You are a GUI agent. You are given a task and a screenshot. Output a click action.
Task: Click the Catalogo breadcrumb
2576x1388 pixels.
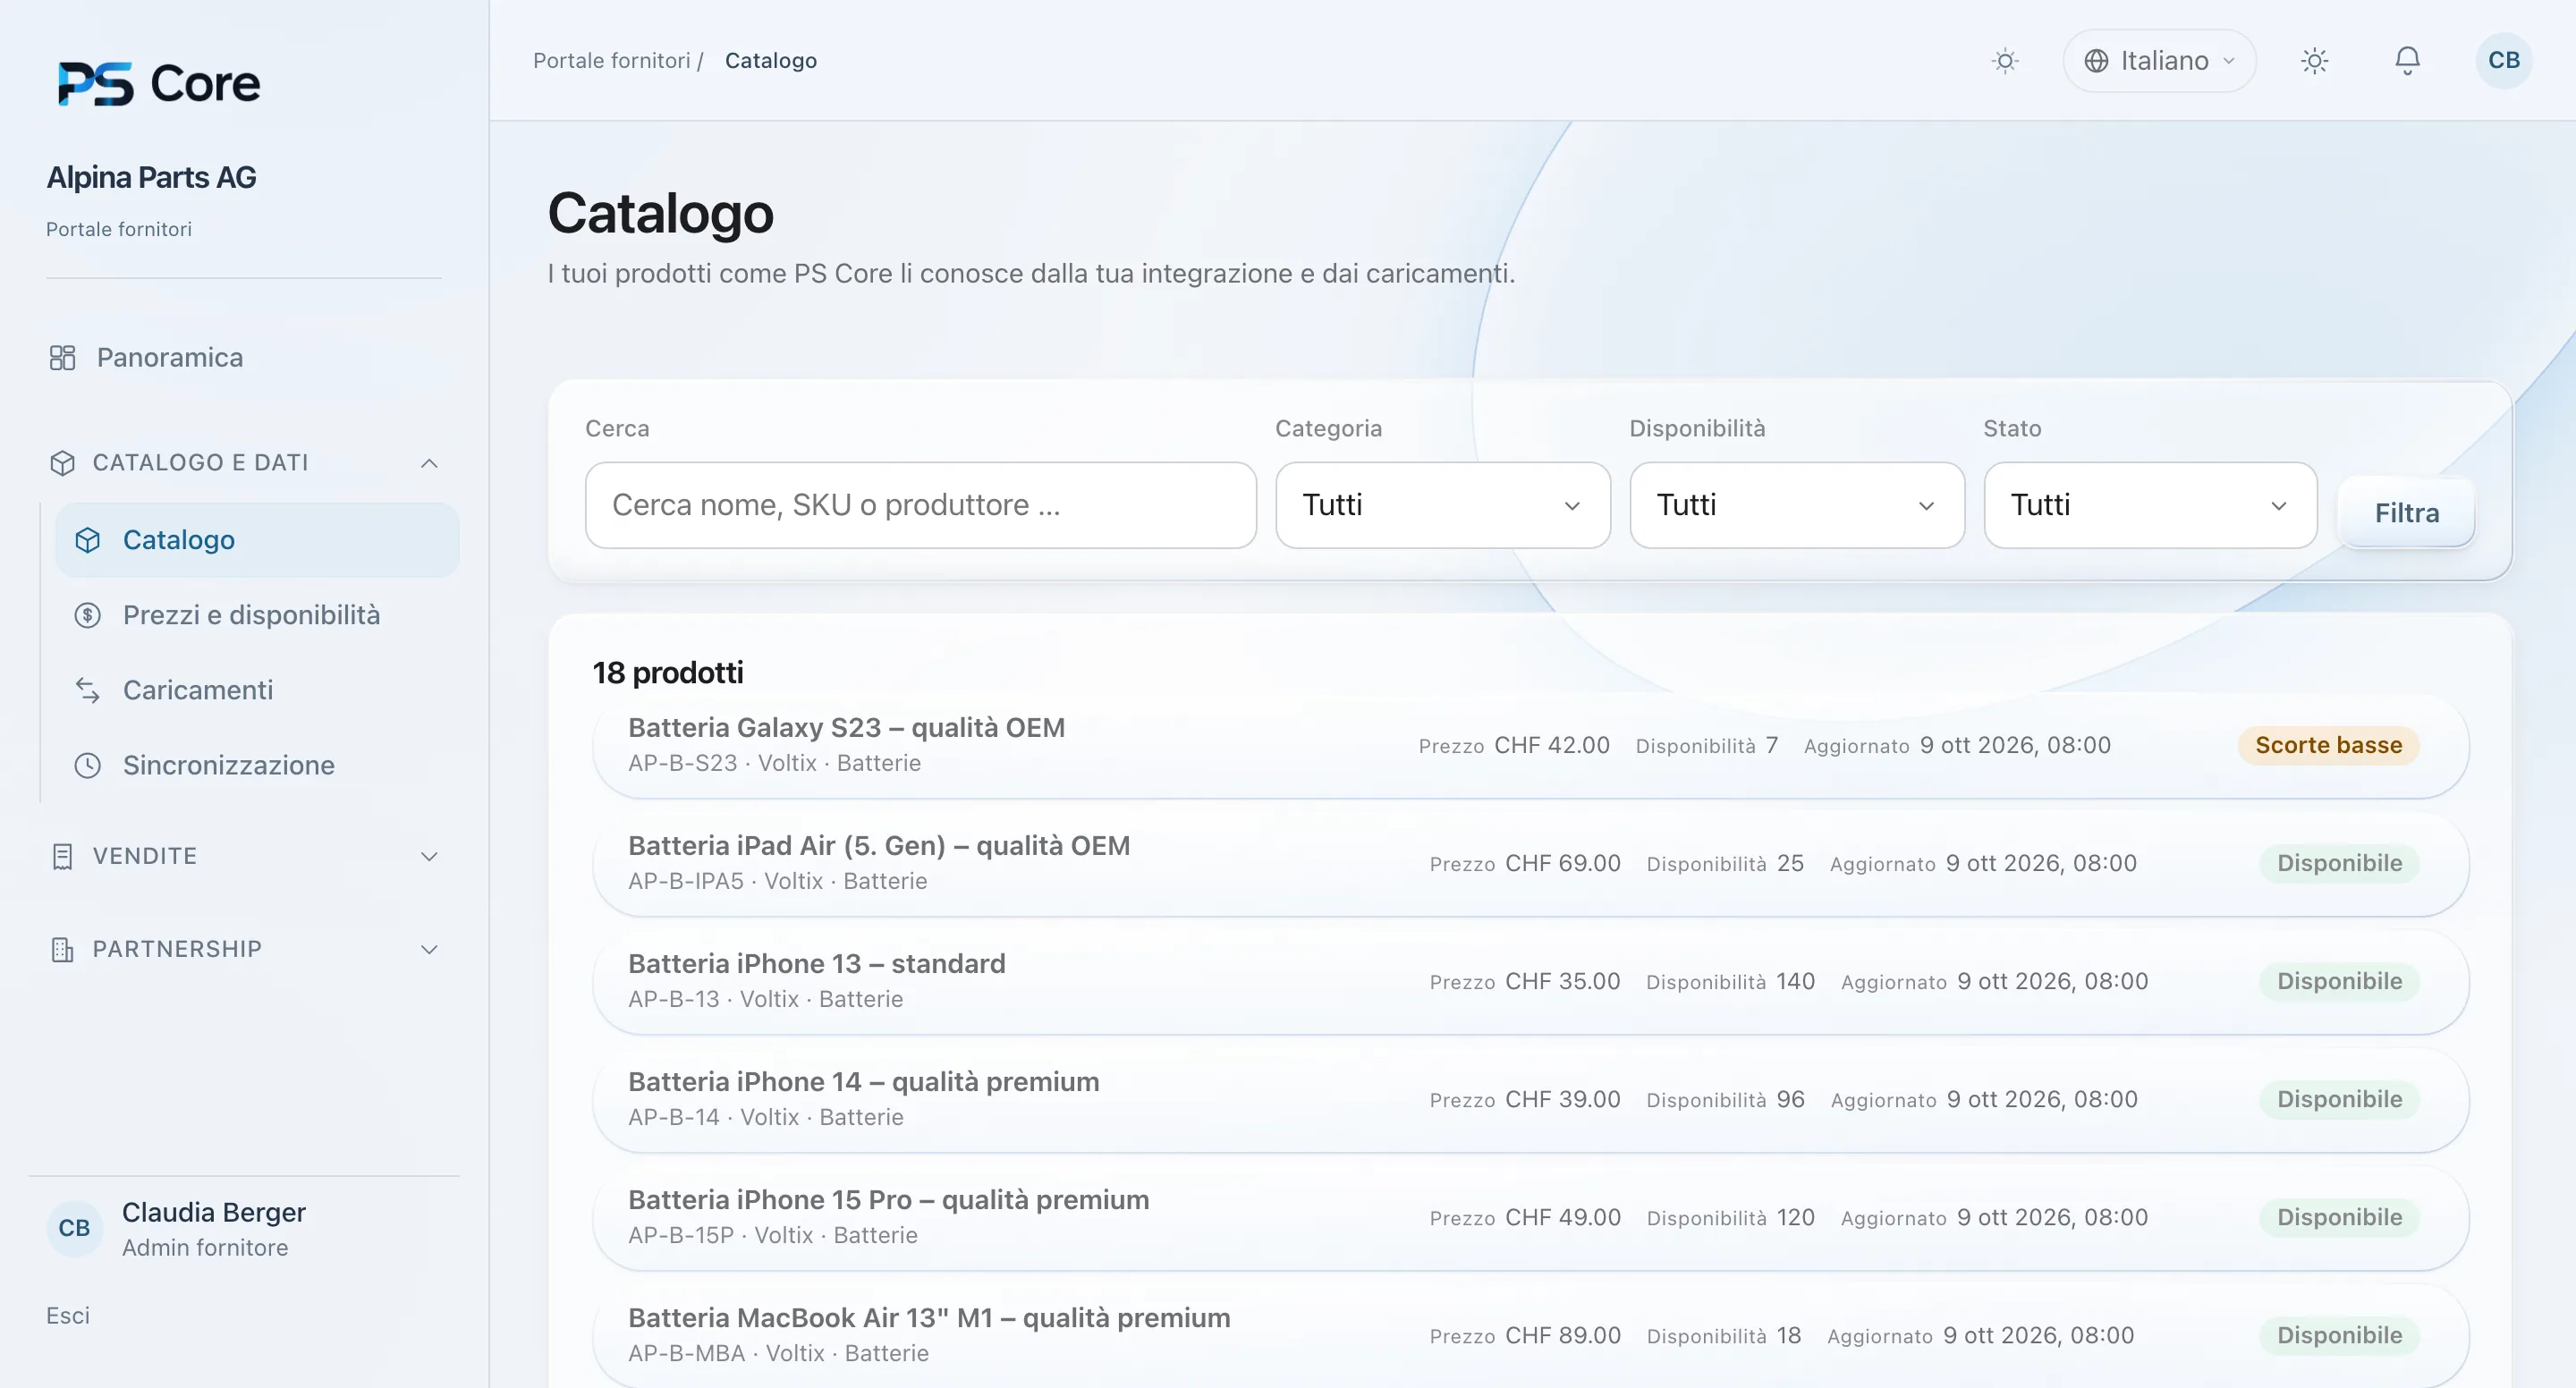click(771, 61)
